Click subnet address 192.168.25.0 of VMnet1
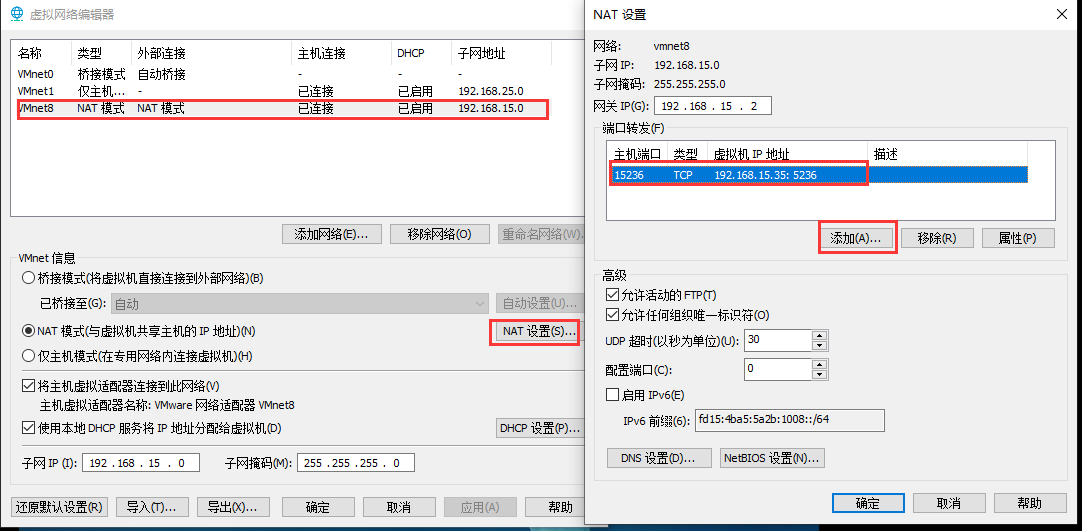Image resolution: width=1082 pixels, height=531 pixels. (491, 91)
